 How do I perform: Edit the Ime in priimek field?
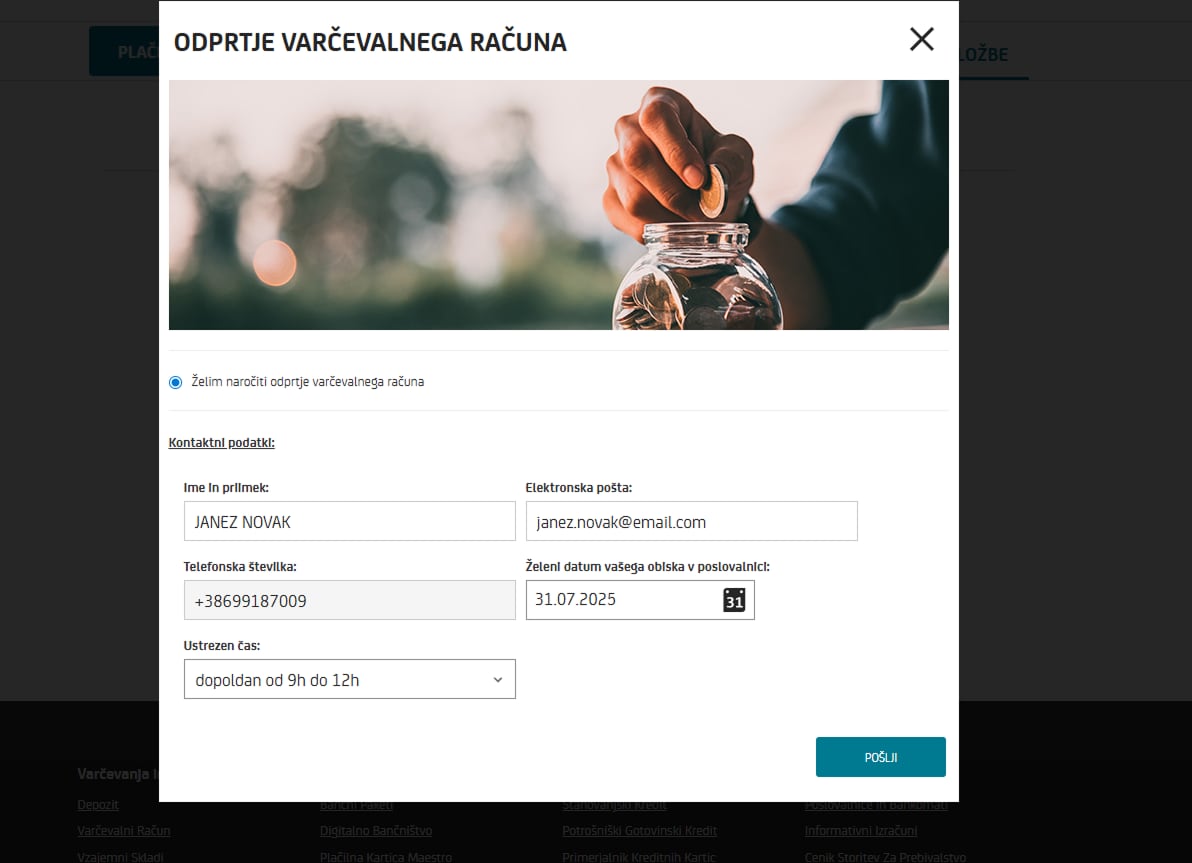click(x=350, y=521)
